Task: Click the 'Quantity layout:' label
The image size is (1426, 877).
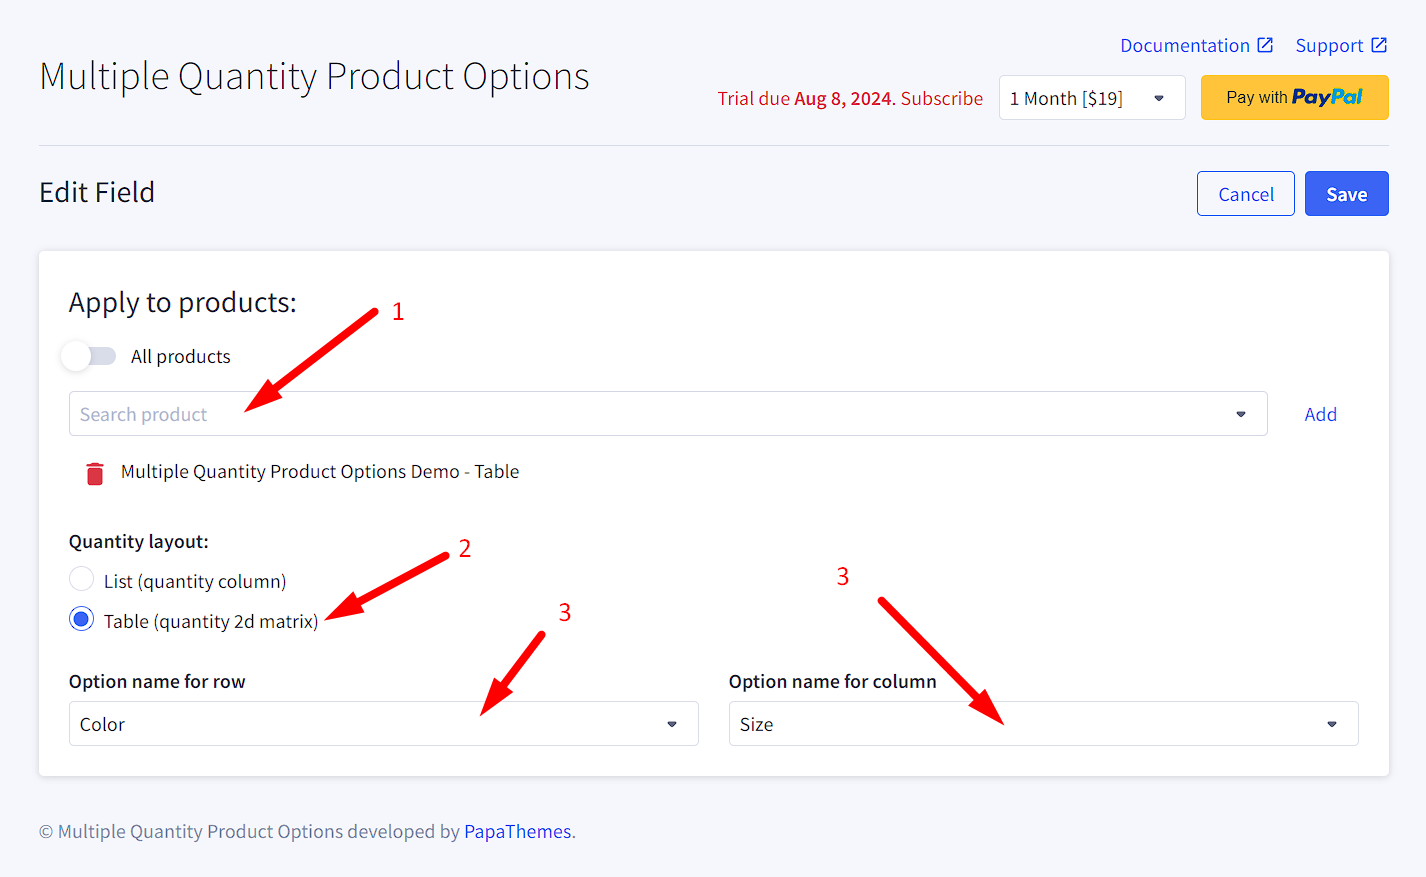Action: [139, 541]
